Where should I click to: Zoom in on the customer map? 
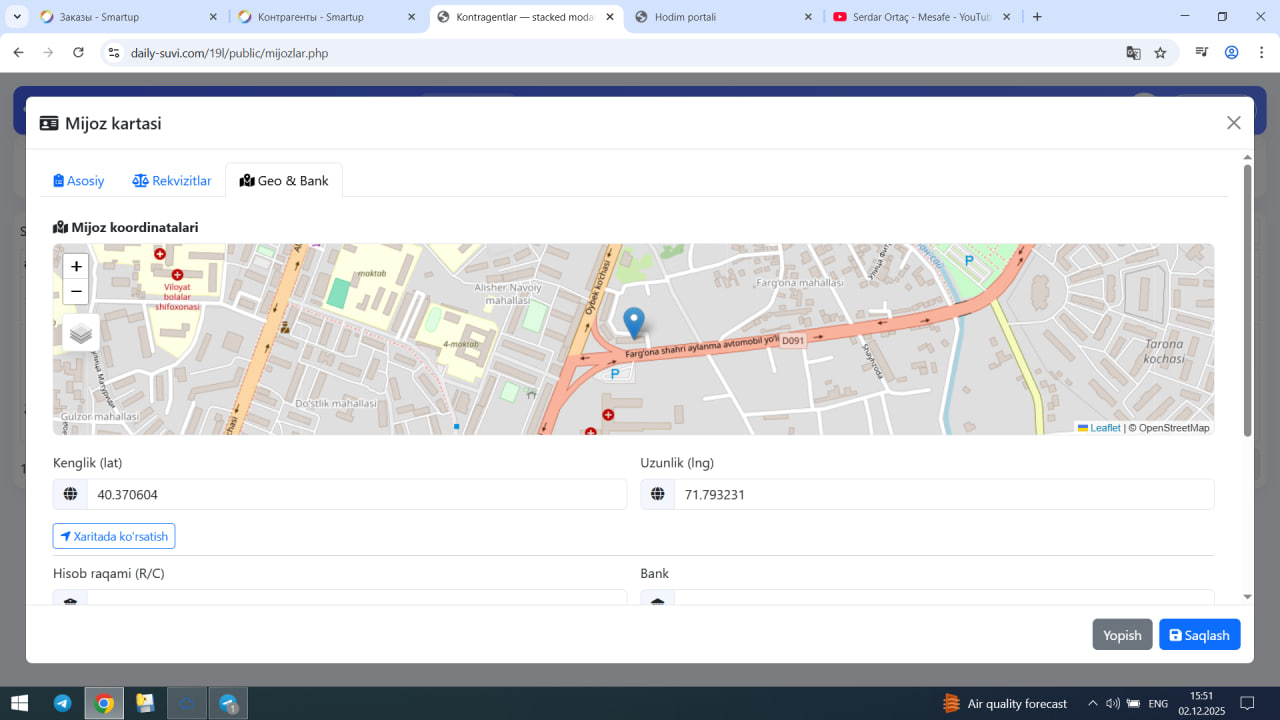[x=76, y=267]
